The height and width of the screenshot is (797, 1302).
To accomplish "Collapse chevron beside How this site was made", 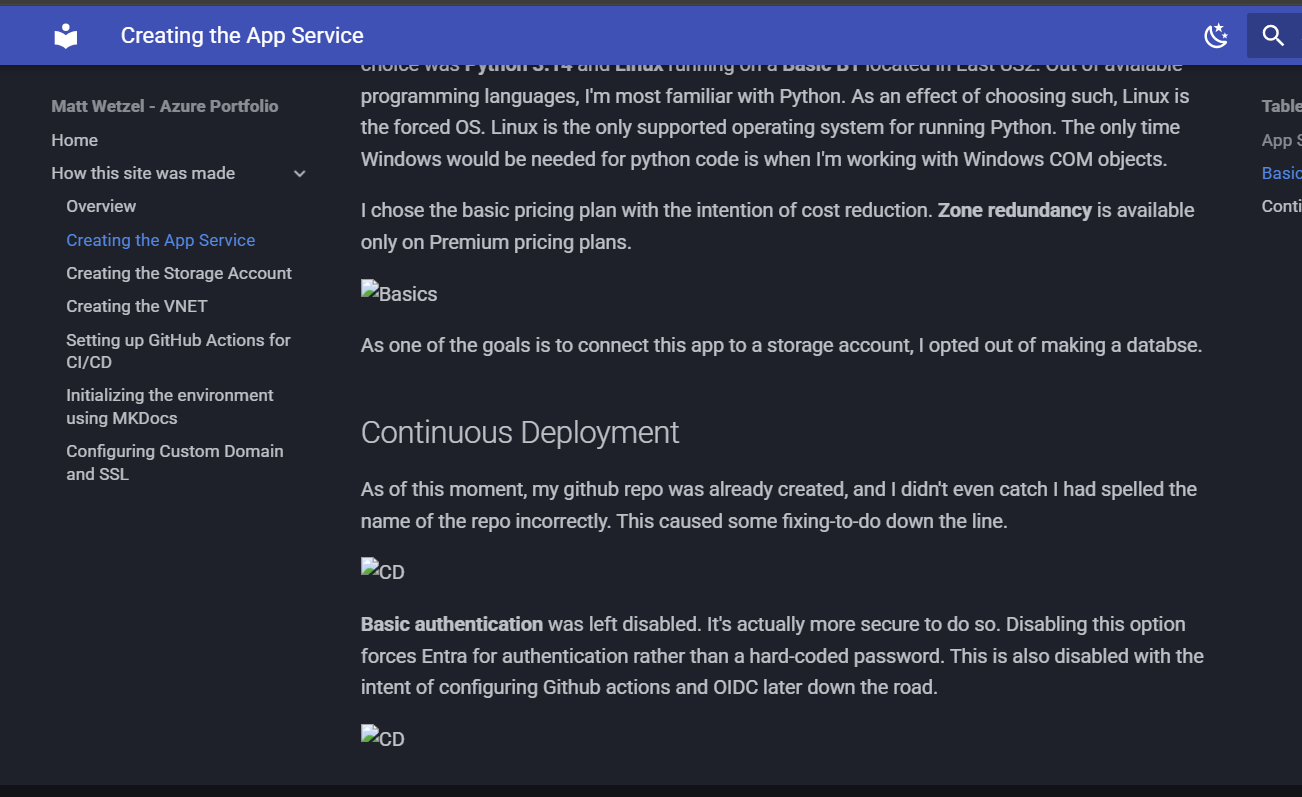I will click(299, 174).
